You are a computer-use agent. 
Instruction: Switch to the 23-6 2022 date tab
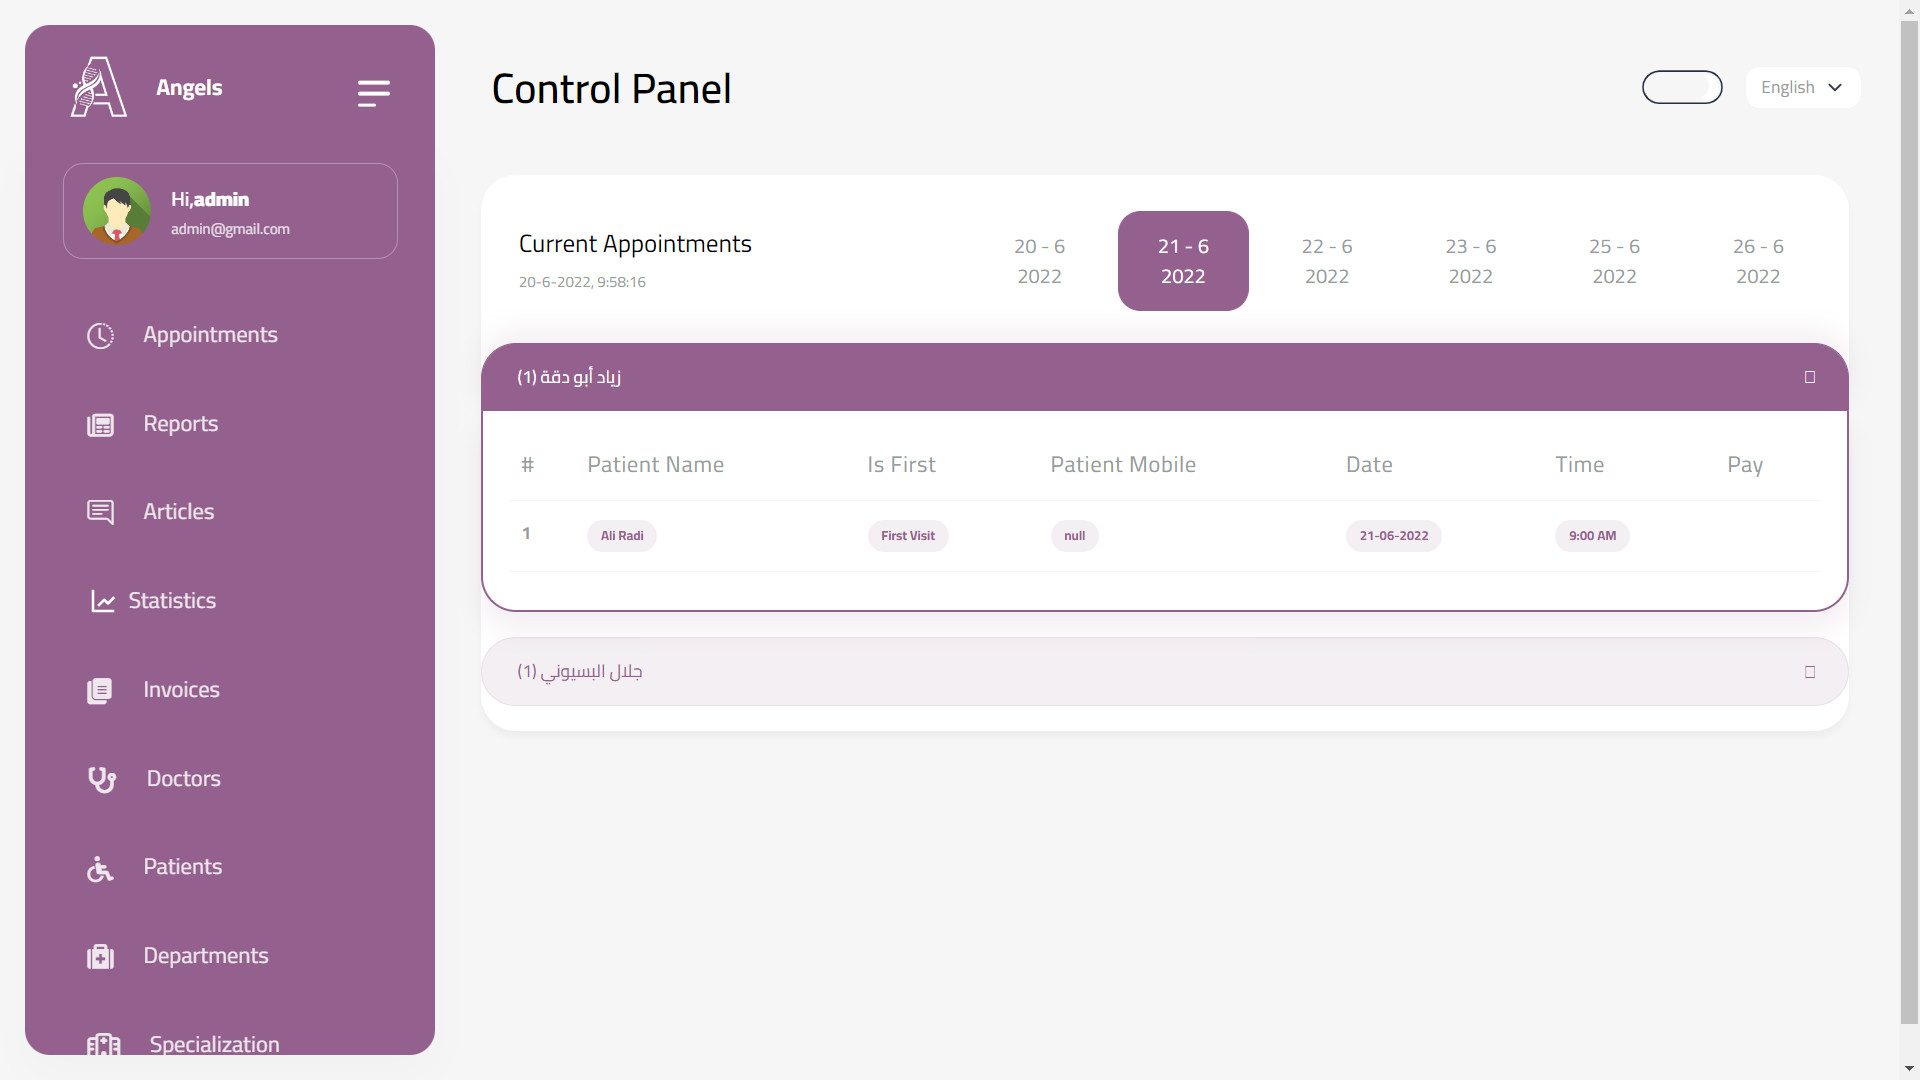(1470, 261)
